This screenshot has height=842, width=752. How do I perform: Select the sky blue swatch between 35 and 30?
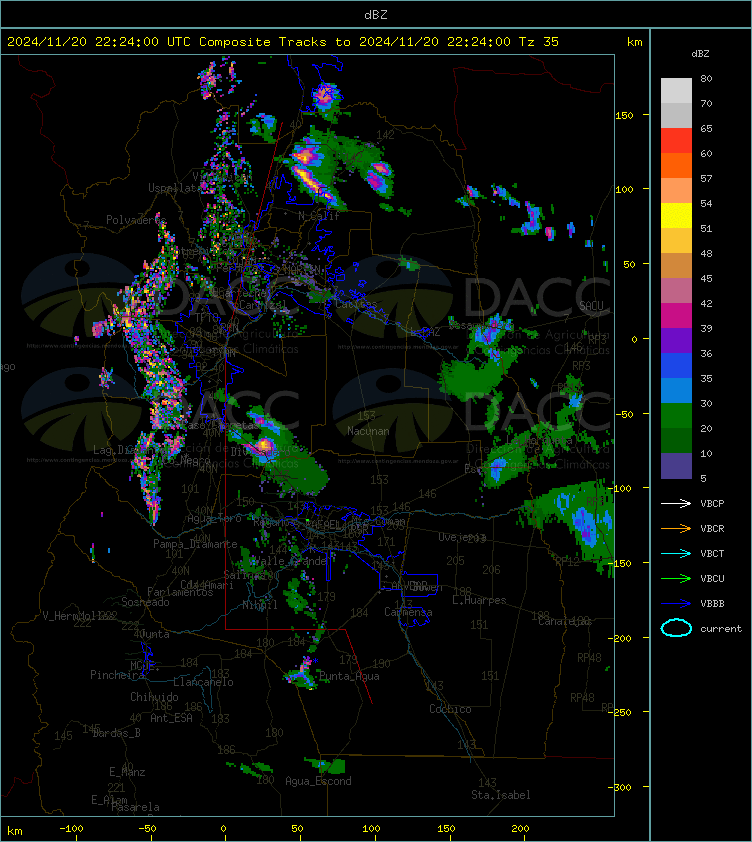click(676, 391)
